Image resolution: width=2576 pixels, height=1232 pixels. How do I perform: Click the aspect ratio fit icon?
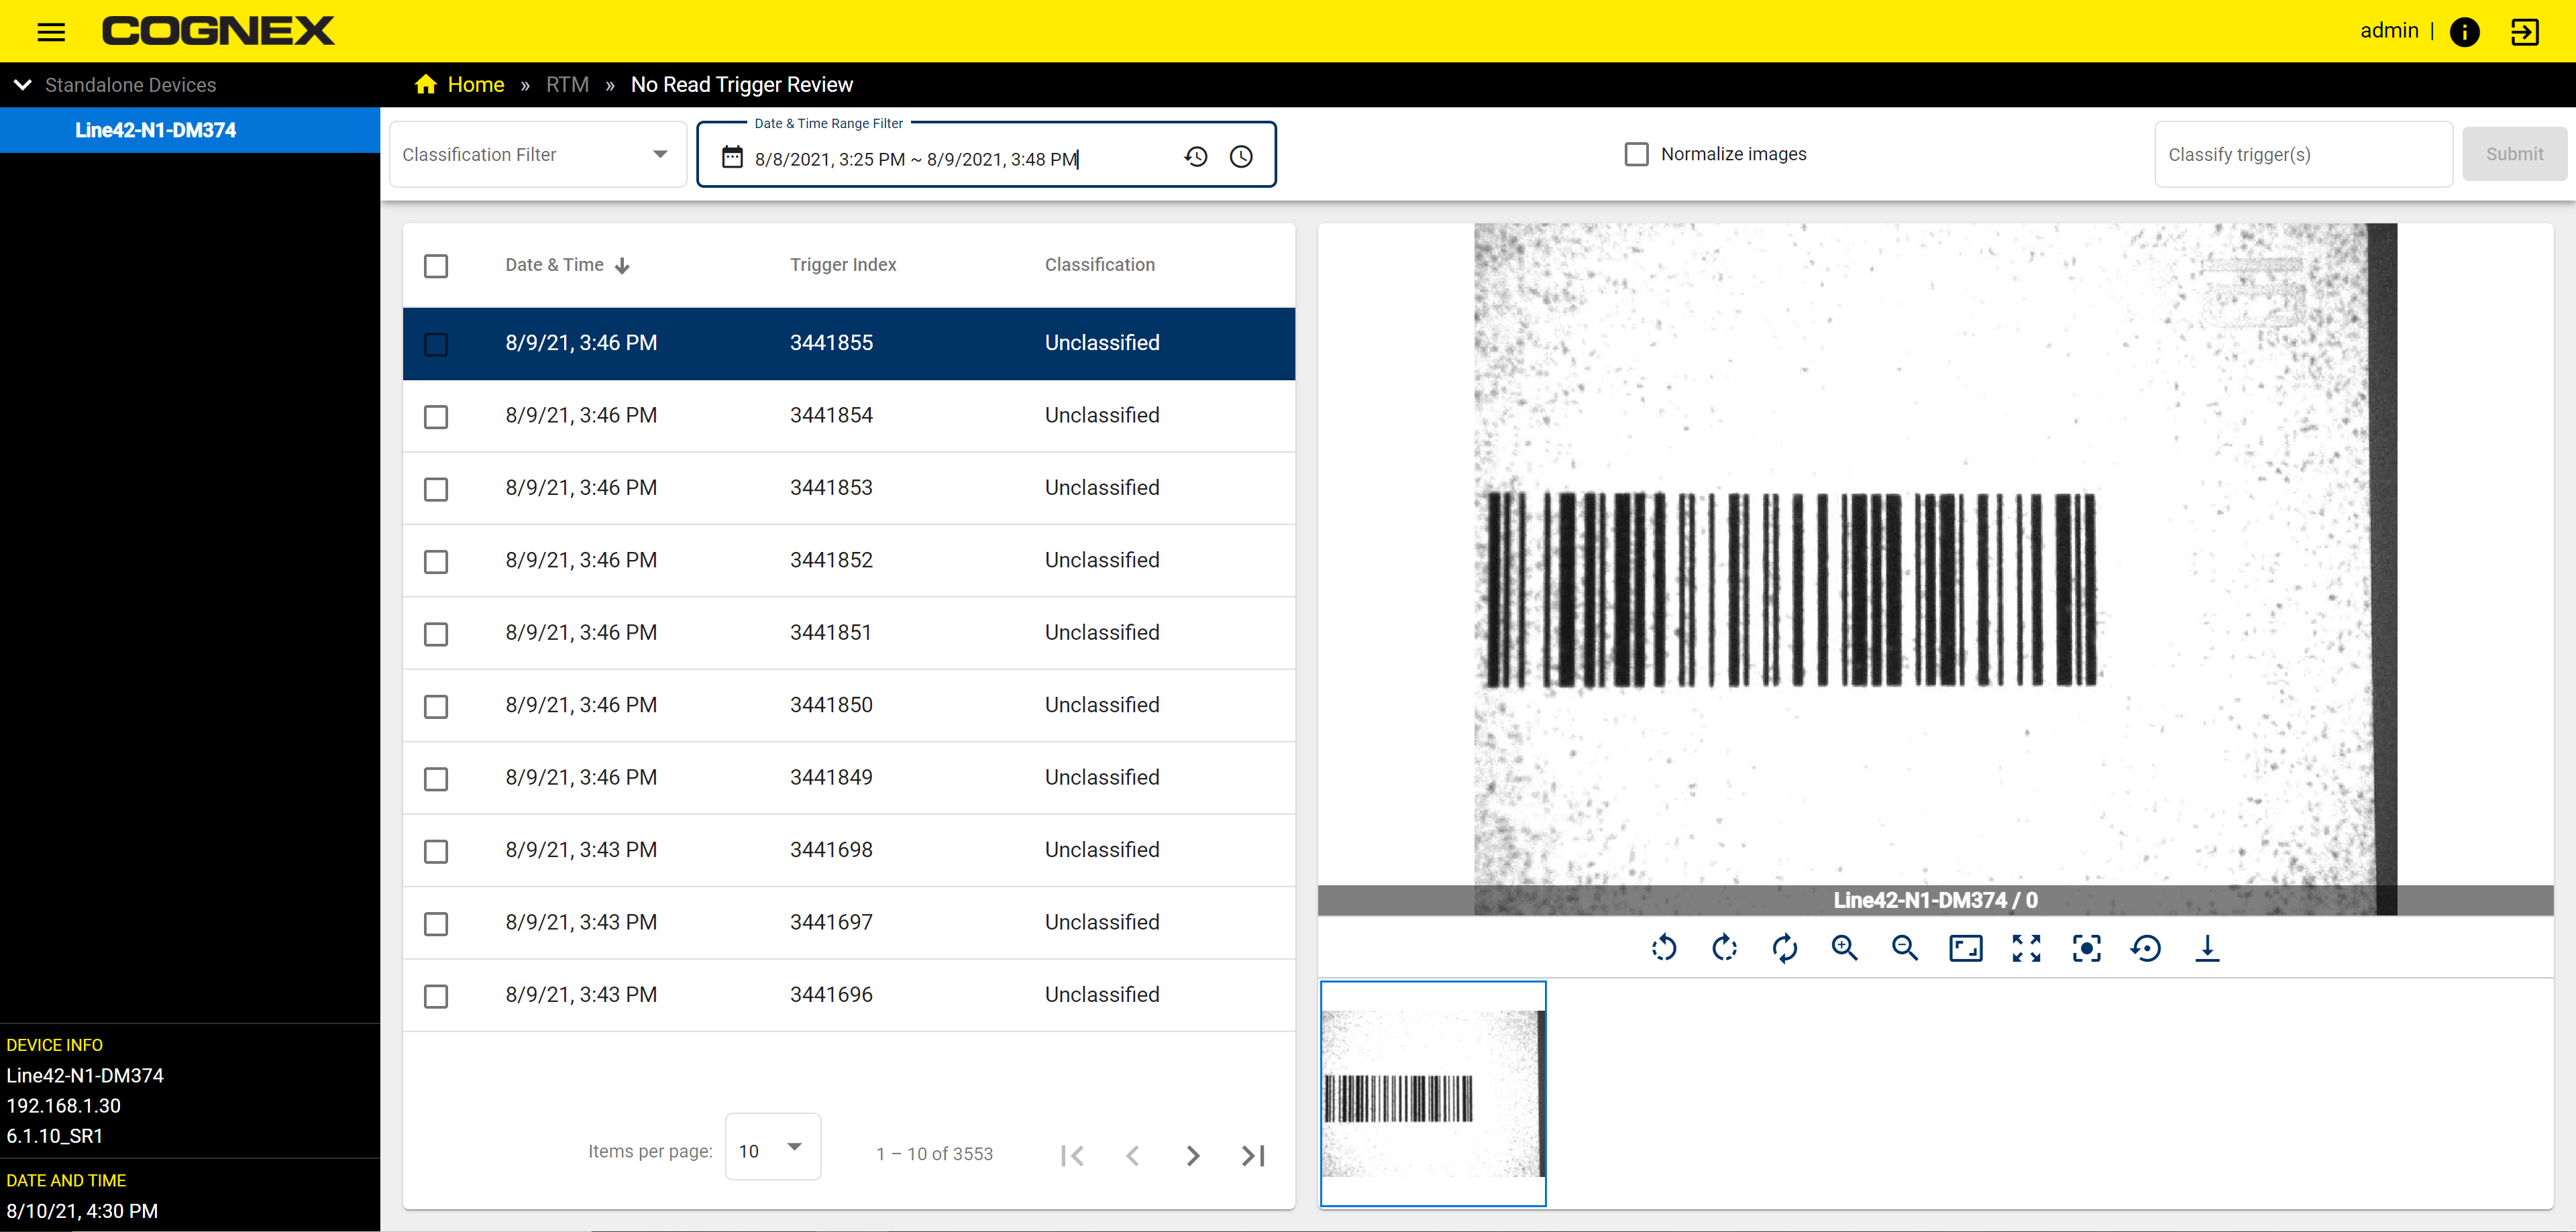click(1966, 947)
